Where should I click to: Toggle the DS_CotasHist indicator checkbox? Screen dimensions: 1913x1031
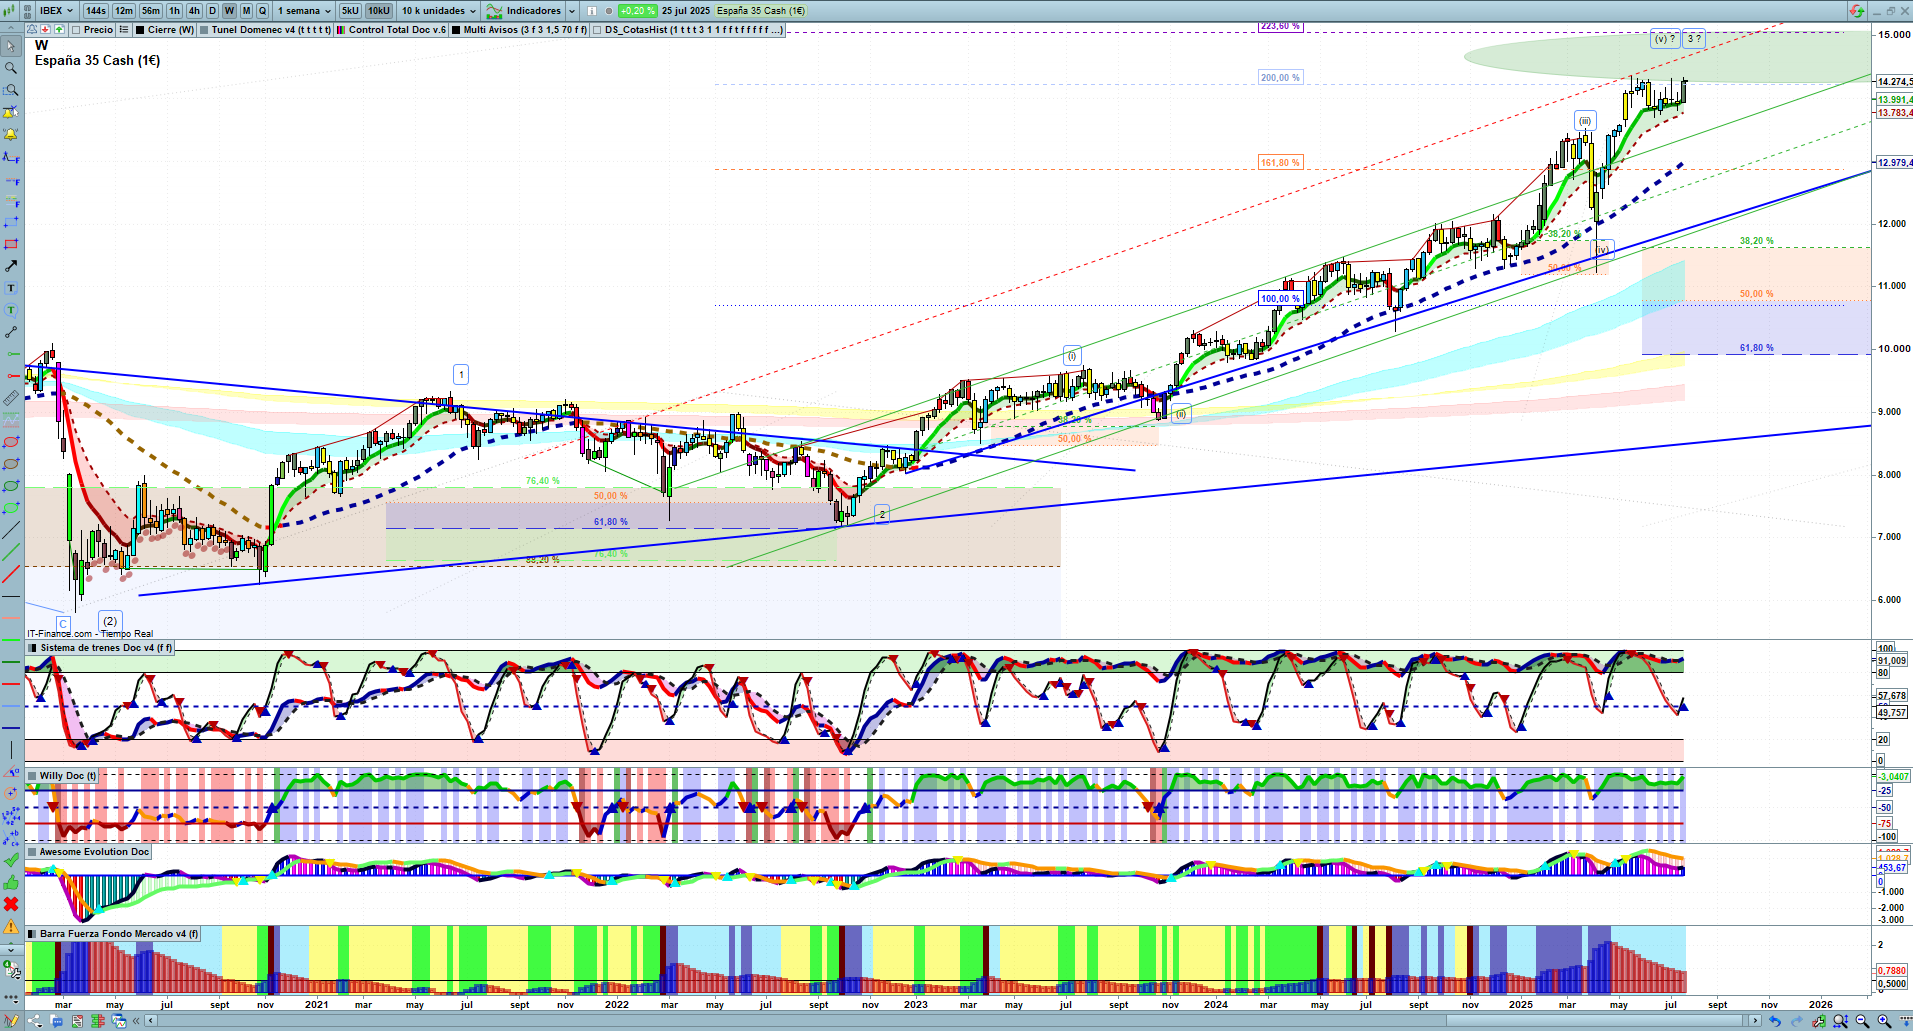pyautogui.click(x=598, y=30)
